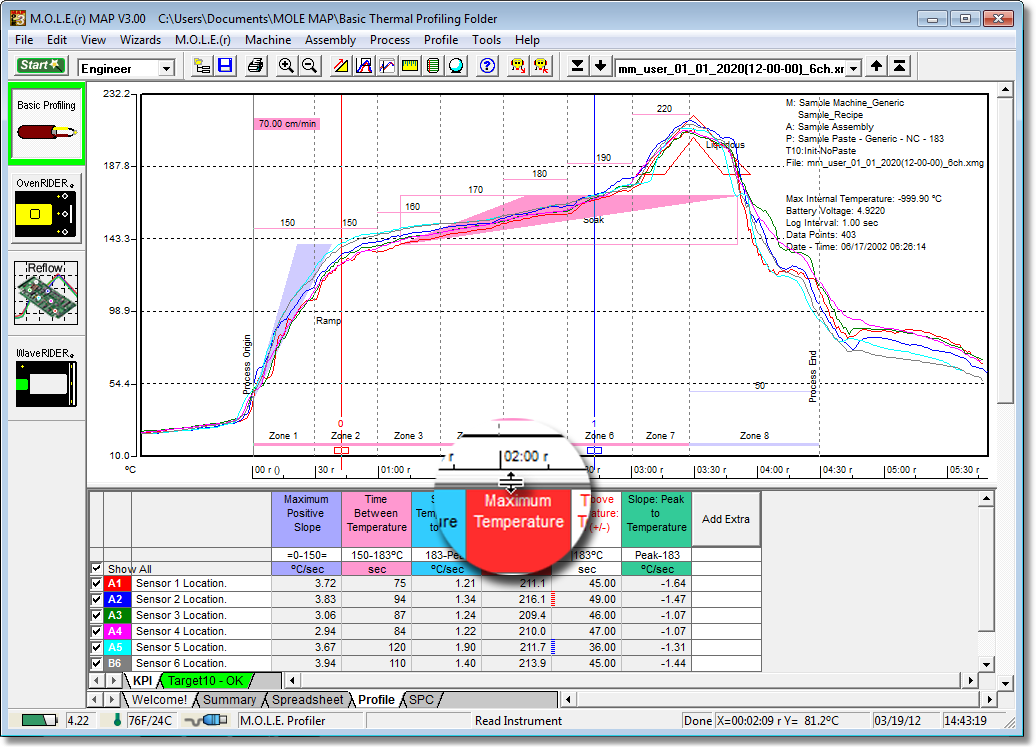Uncheck the A3 Sensor 3 checkbox
Image resolution: width=1036 pixels, height=749 pixels.
tap(96, 615)
